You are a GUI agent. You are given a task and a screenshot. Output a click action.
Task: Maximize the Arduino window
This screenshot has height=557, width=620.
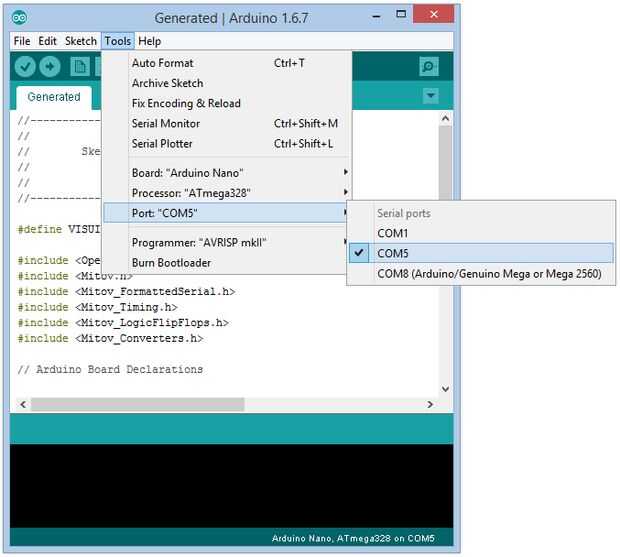(x=401, y=15)
